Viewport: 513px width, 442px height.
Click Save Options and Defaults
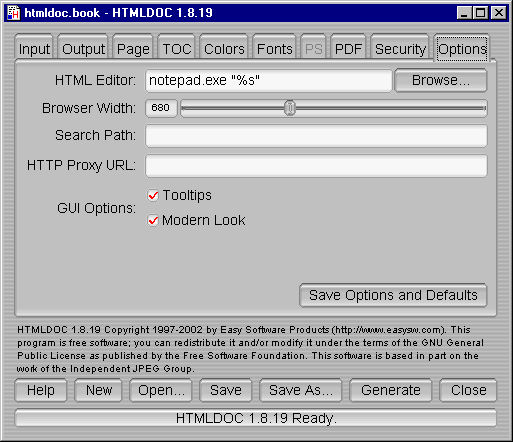click(393, 295)
